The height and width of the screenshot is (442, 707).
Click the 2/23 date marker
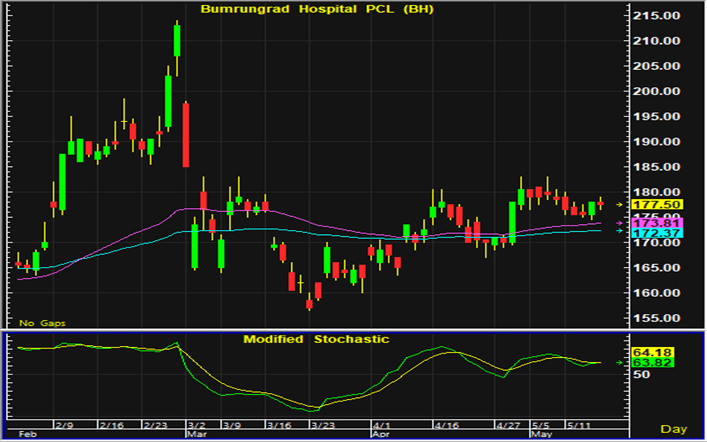coord(155,426)
